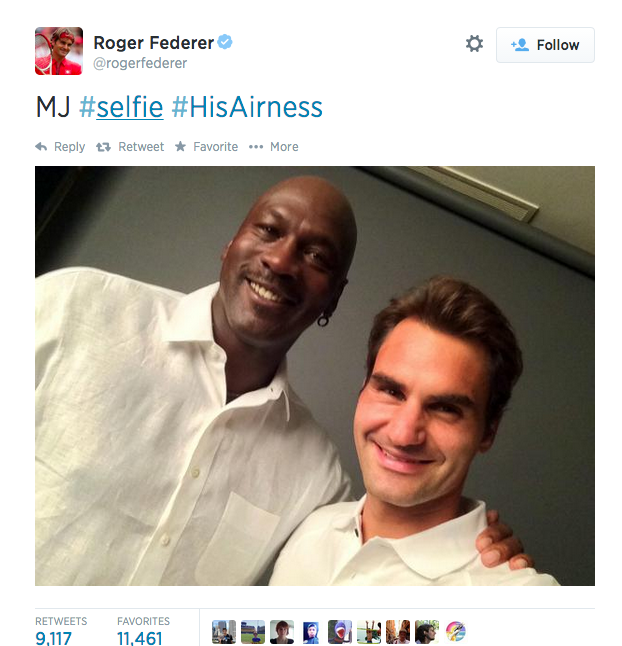
Task: Open the @rogerfederer handle link
Action: pyautogui.click(x=140, y=63)
